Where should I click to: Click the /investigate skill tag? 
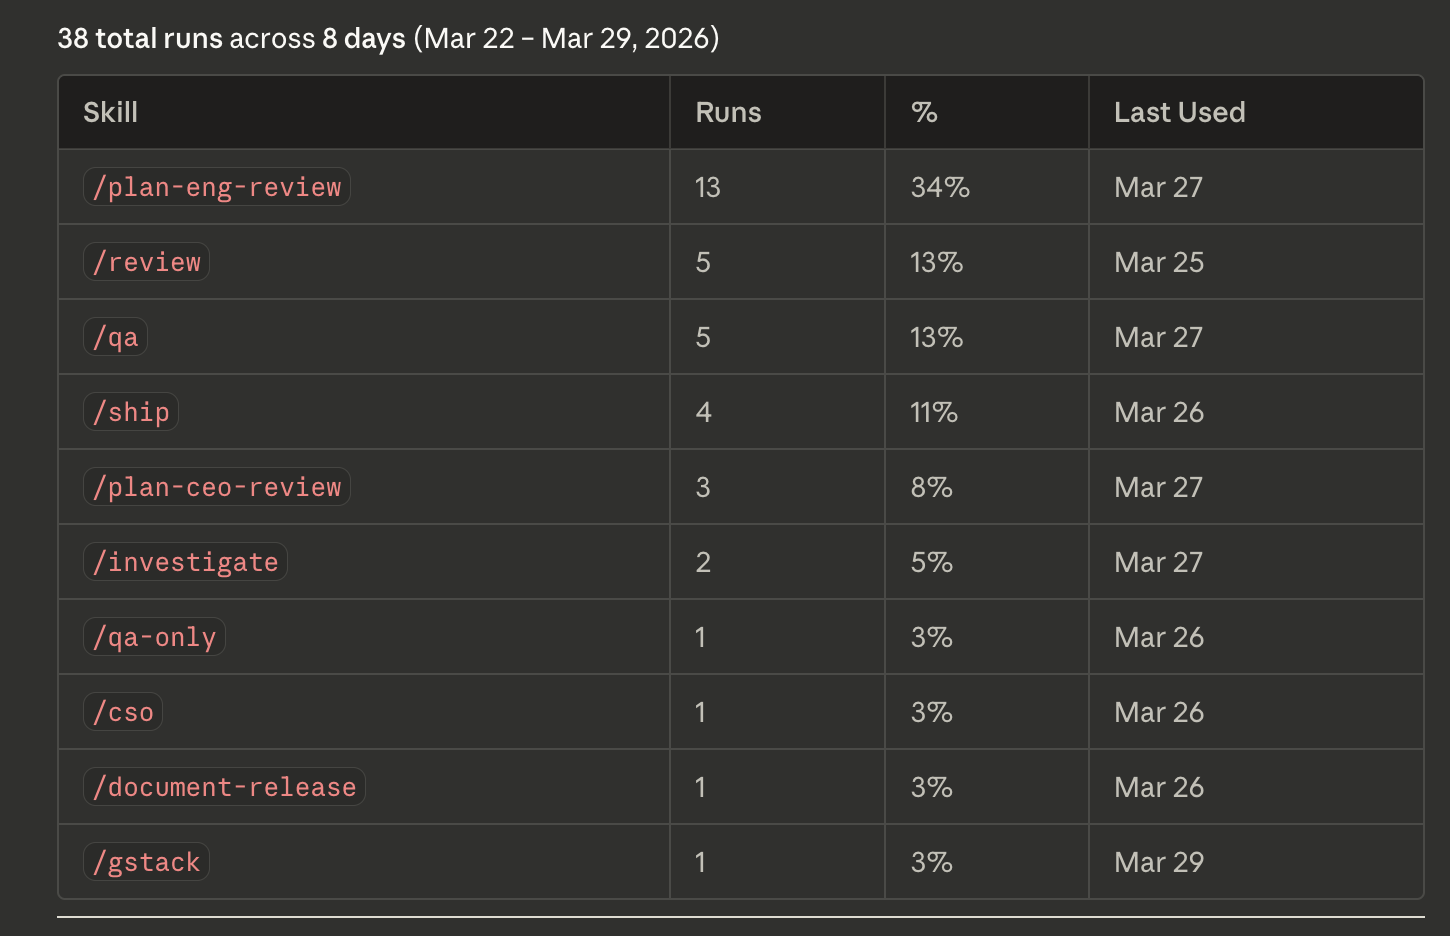coord(185,562)
